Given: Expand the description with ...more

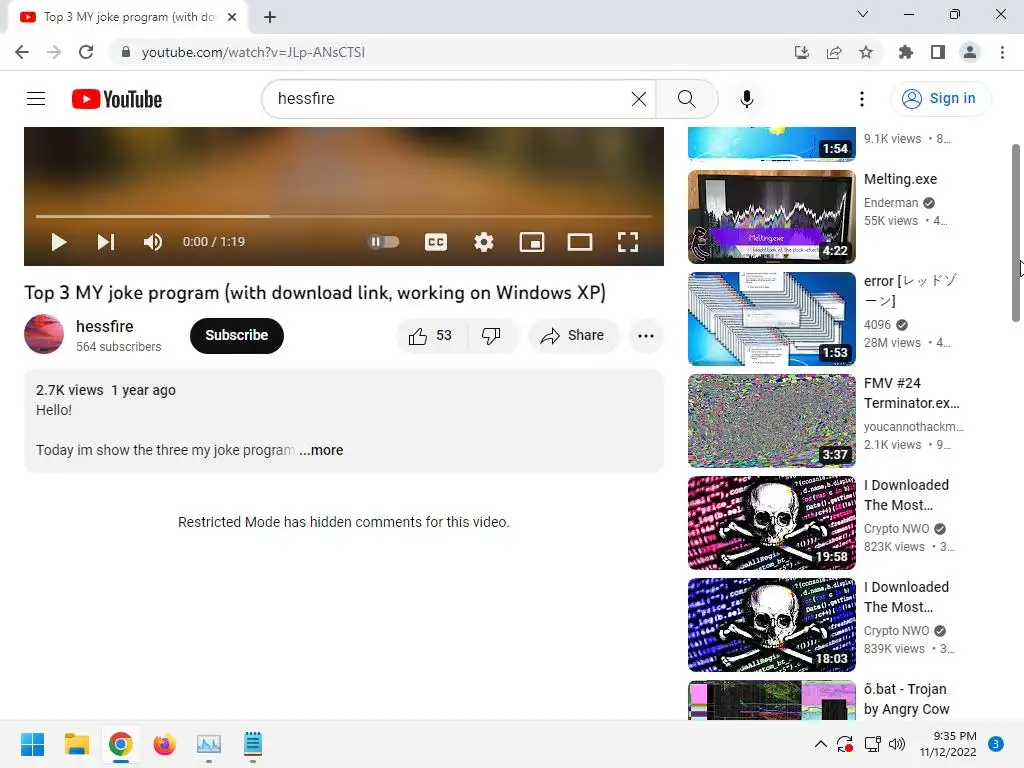Looking at the screenshot, I should [321, 450].
